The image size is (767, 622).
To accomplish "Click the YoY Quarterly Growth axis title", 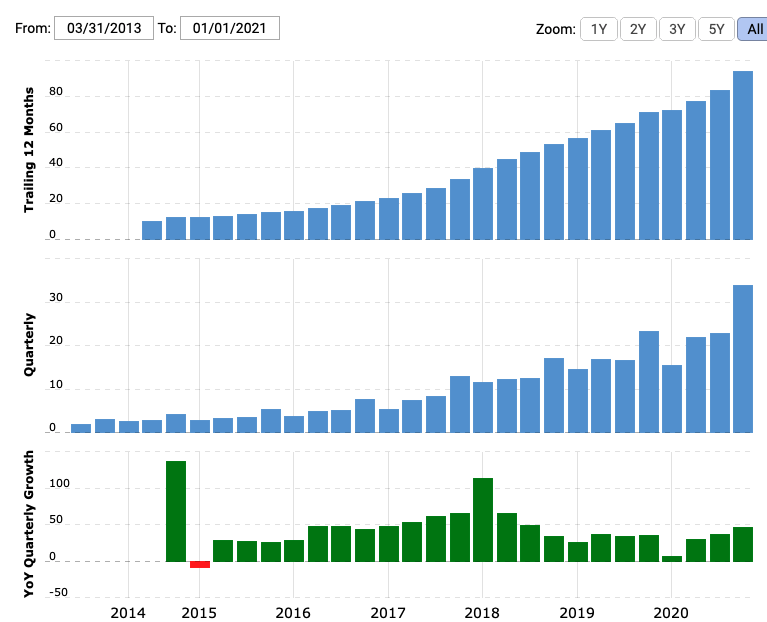I will tap(29, 524).
